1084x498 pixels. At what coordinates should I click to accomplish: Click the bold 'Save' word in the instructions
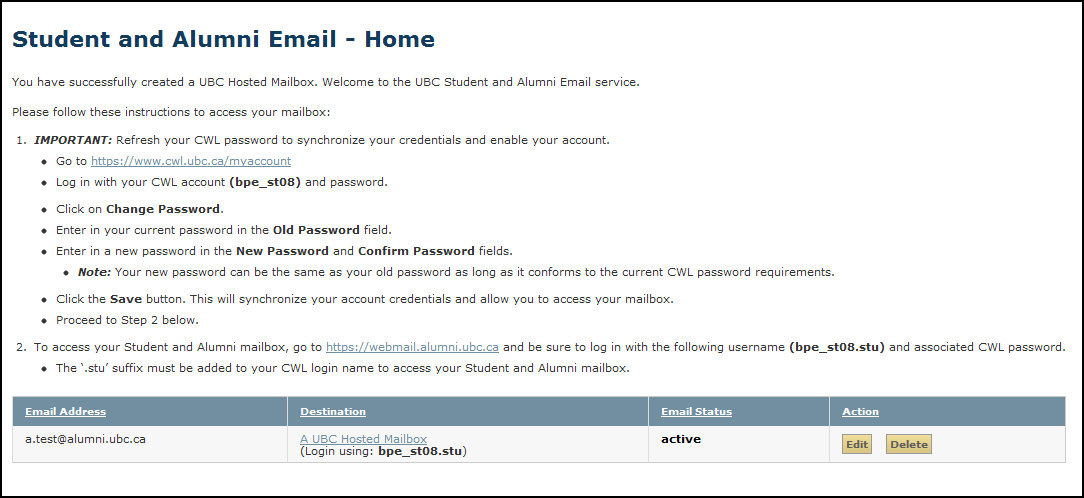pyautogui.click(x=125, y=300)
